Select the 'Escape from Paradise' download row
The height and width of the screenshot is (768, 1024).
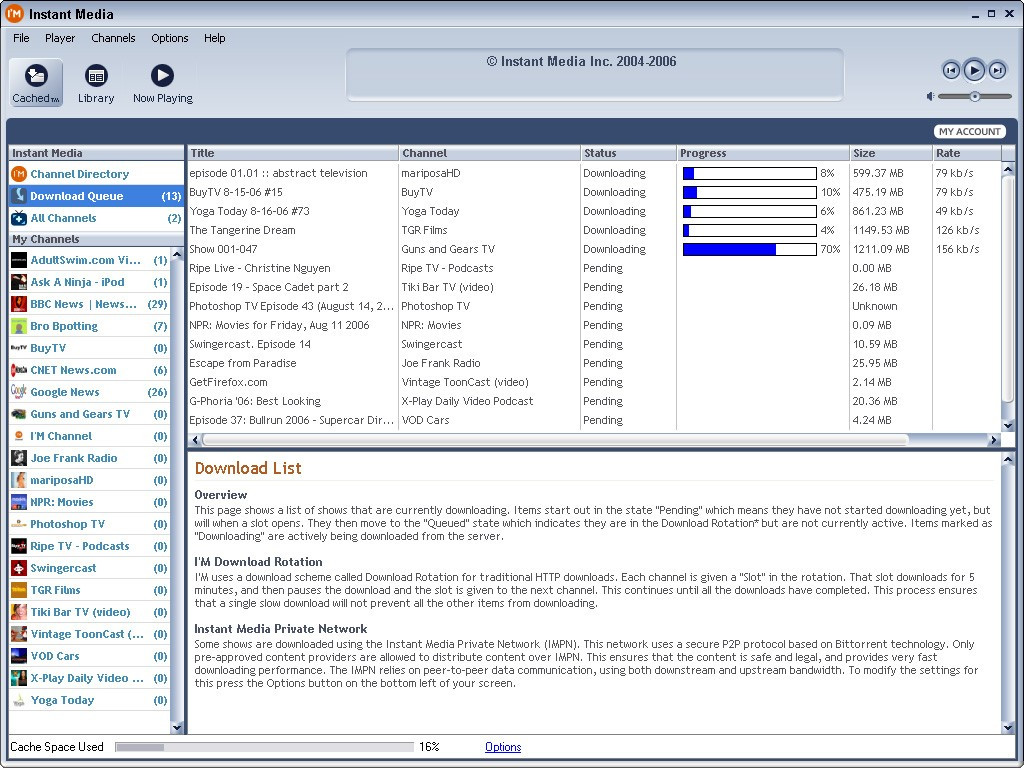[594, 363]
